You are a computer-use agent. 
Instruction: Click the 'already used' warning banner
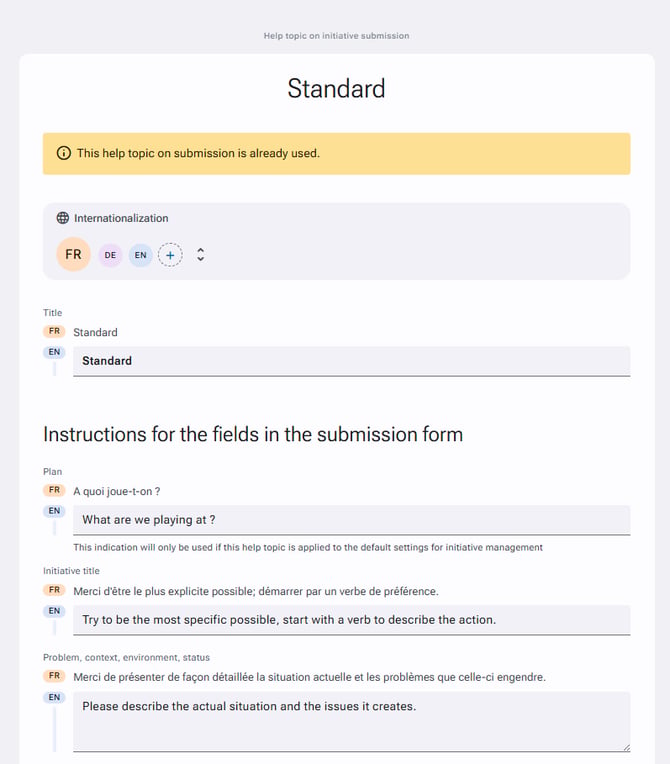tap(336, 153)
